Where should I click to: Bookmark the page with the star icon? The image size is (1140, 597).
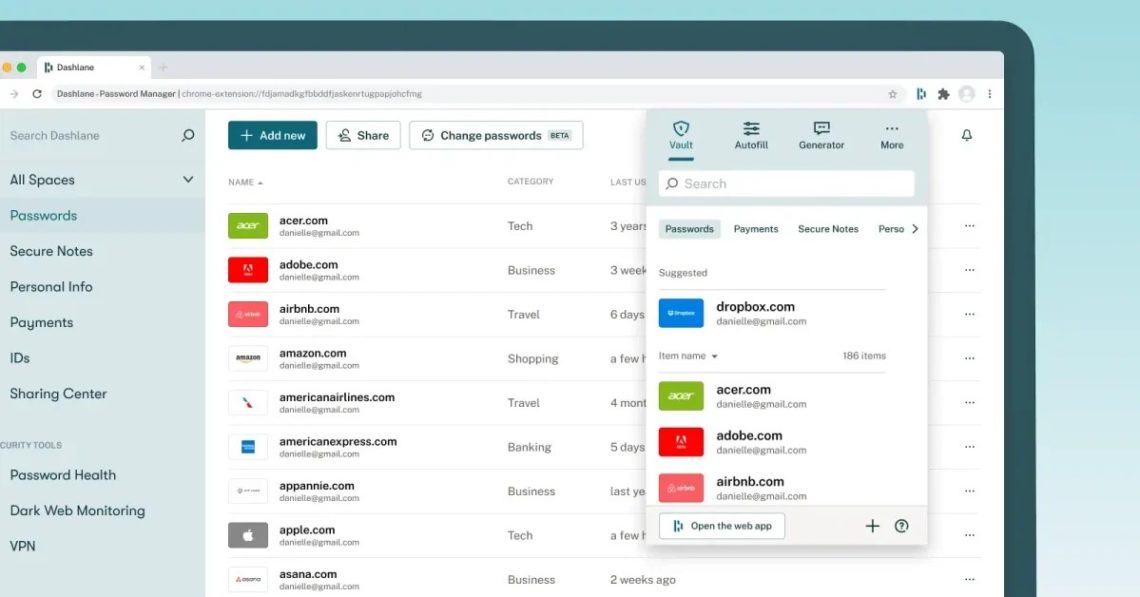[893, 93]
